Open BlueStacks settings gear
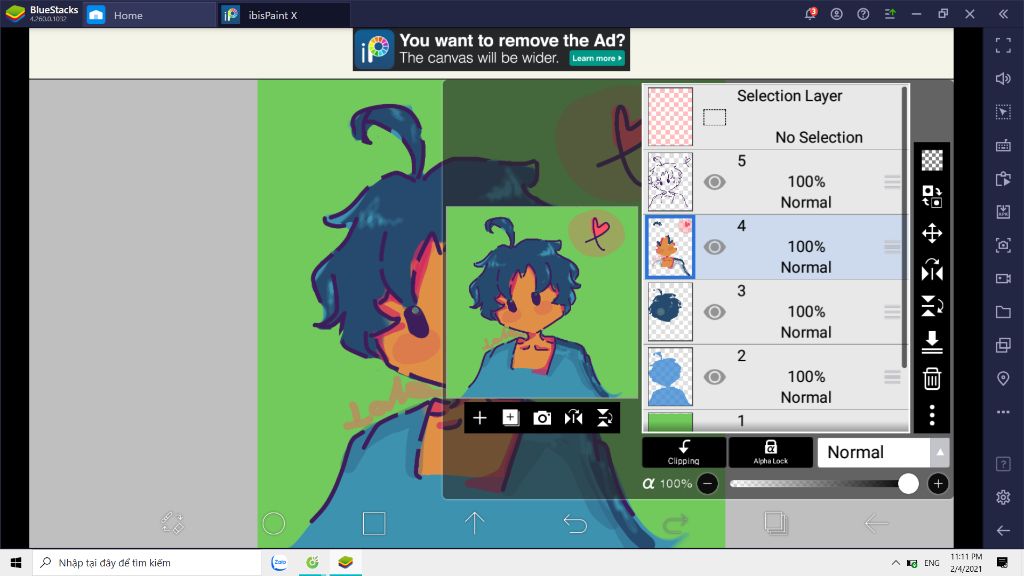Screen dimensions: 1024x576 (x=1003, y=497)
